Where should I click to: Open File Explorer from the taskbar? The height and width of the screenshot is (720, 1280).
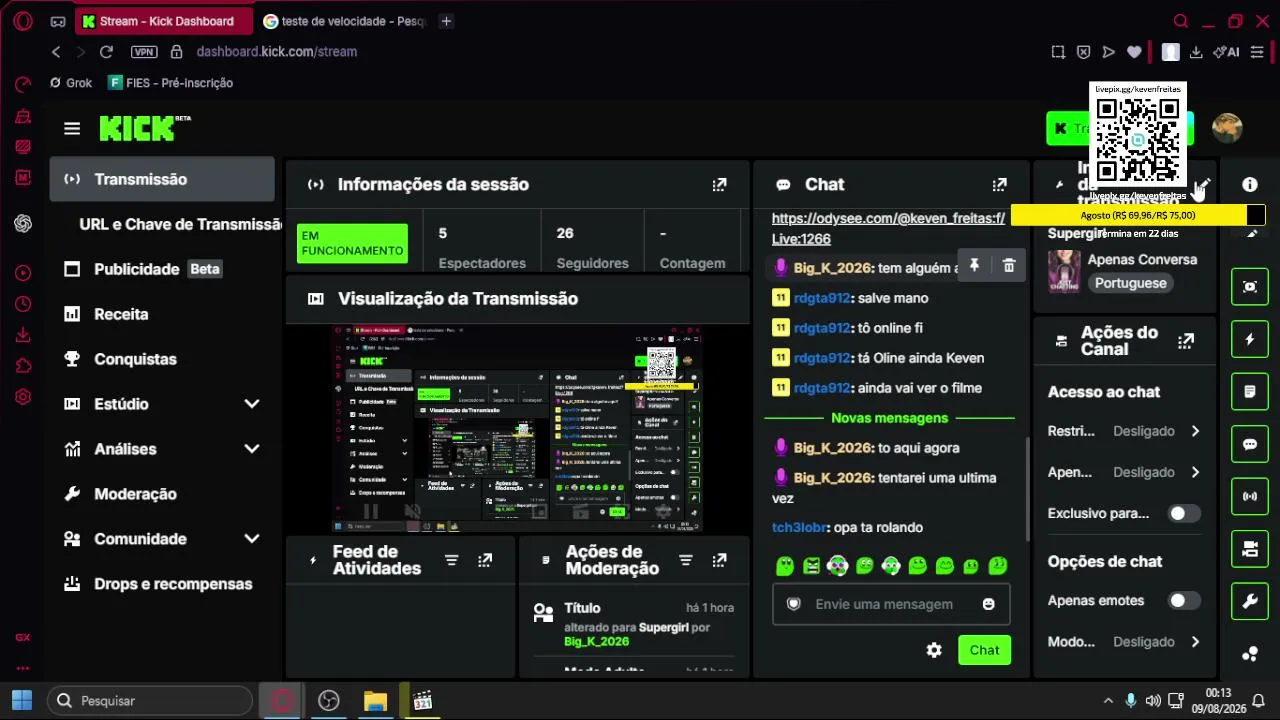pyautogui.click(x=375, y=701)
